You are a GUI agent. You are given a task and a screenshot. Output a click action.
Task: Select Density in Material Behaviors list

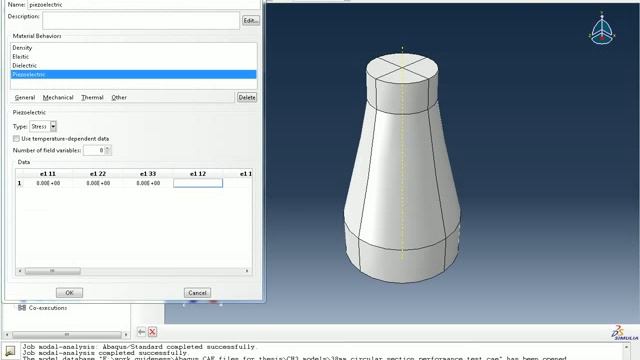pos(133,48)
